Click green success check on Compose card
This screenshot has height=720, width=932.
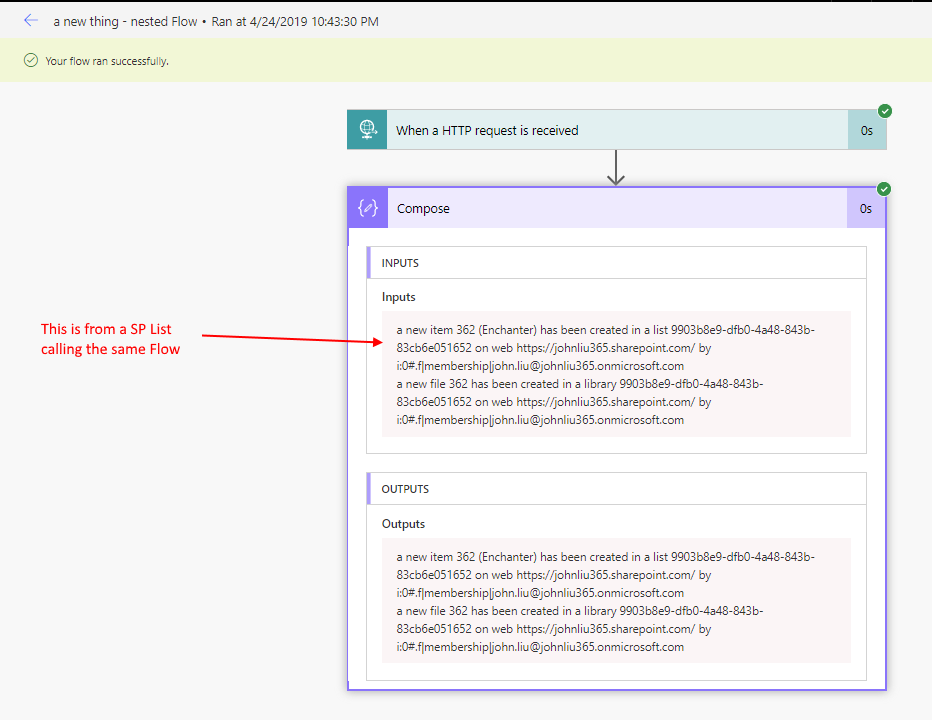point(885,189)
